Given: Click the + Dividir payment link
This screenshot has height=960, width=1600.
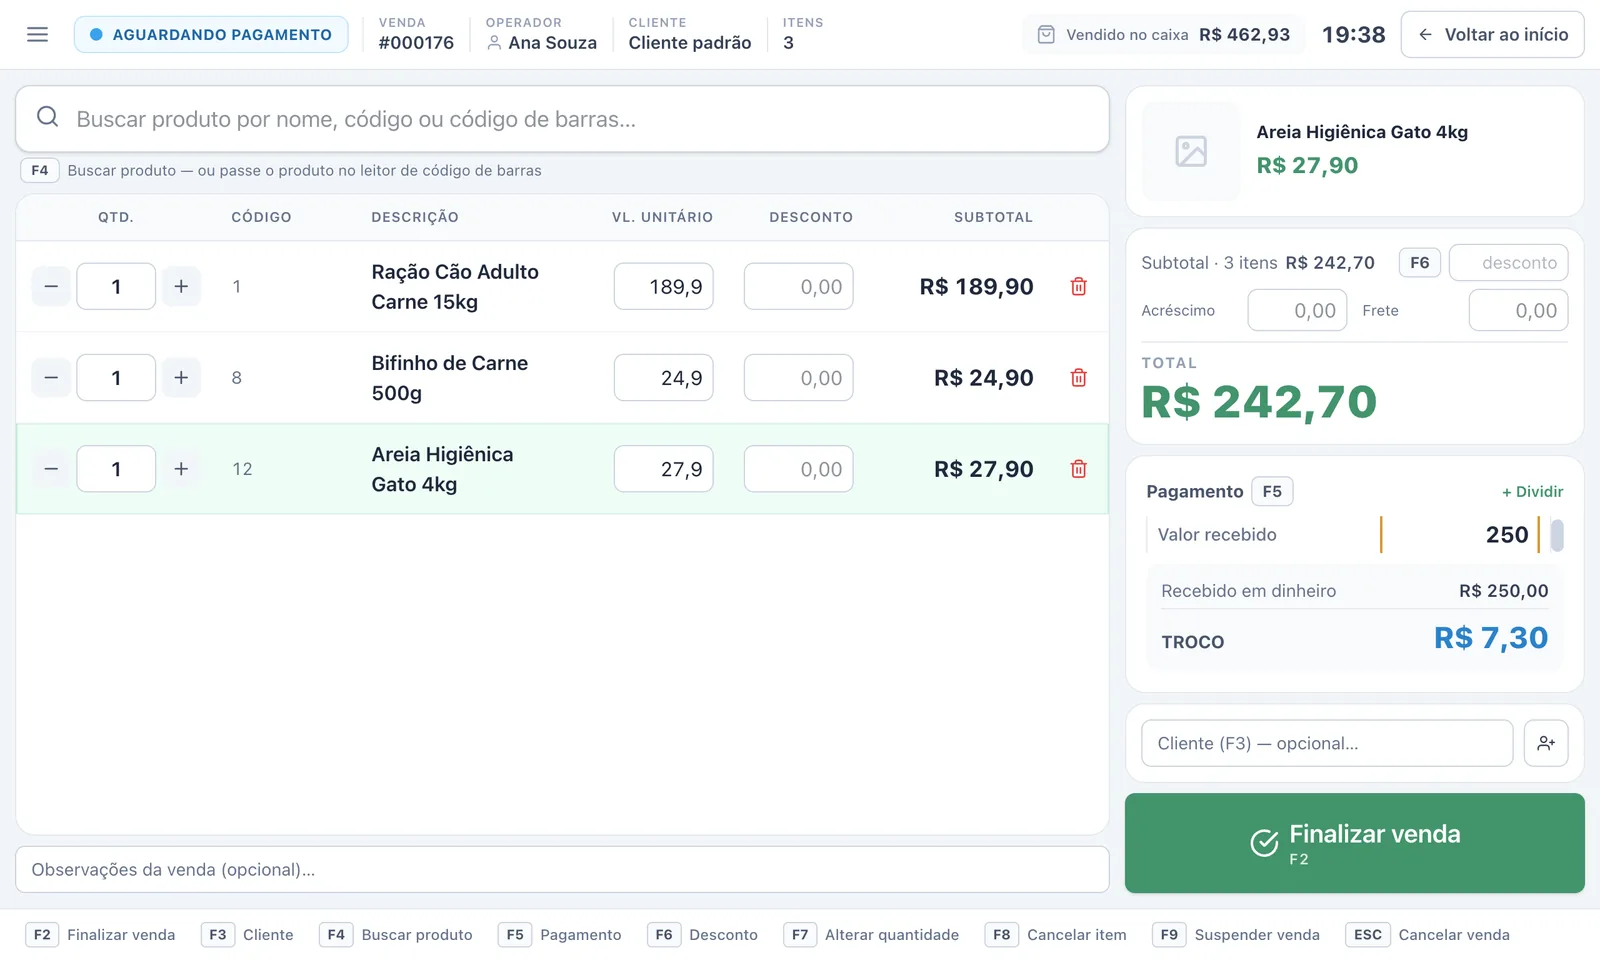Looking at the screenshot, I should [x=1532, y=492].
